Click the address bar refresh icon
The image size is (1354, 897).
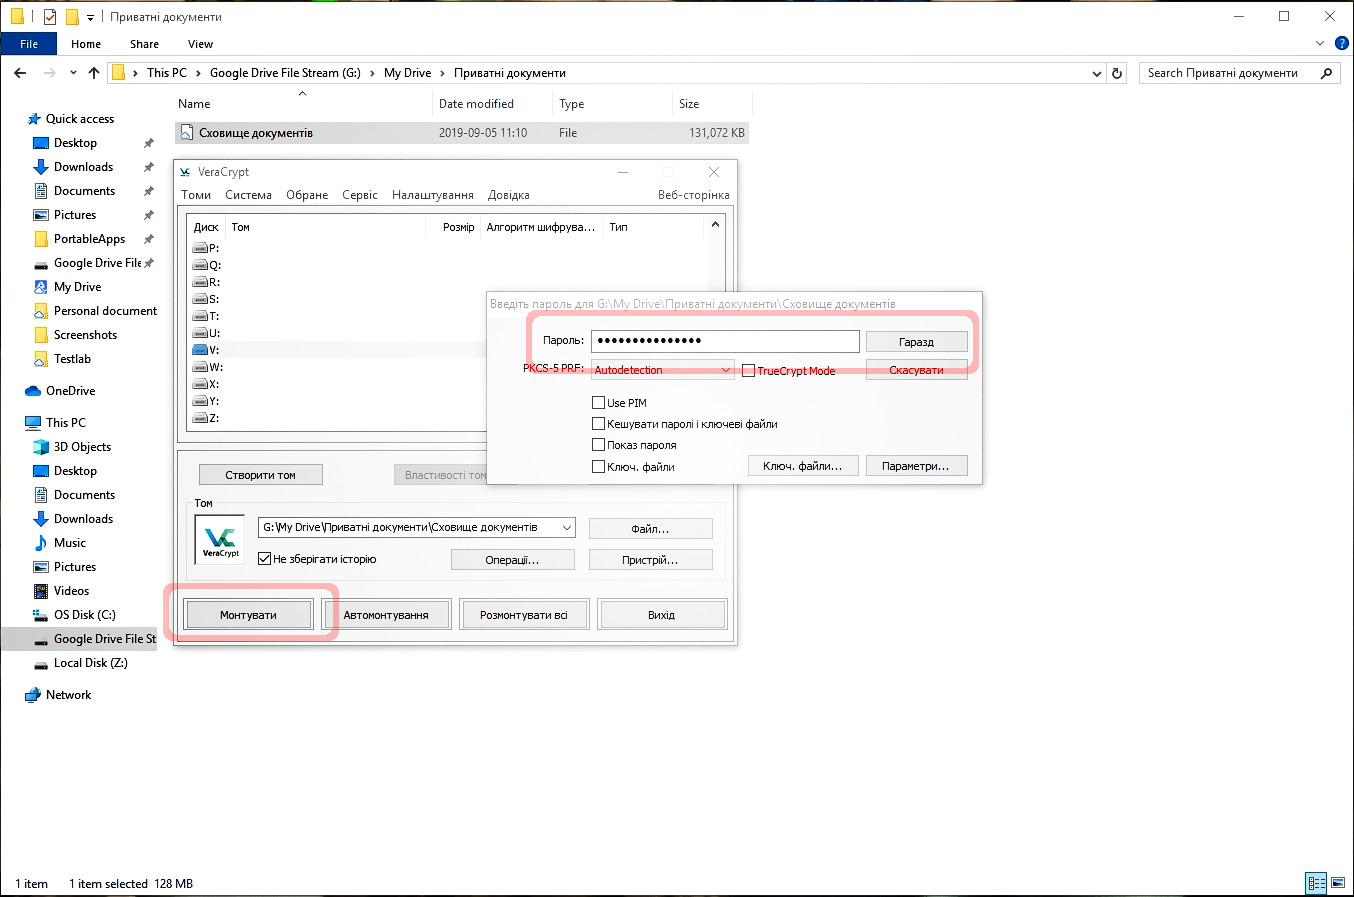1118,73
